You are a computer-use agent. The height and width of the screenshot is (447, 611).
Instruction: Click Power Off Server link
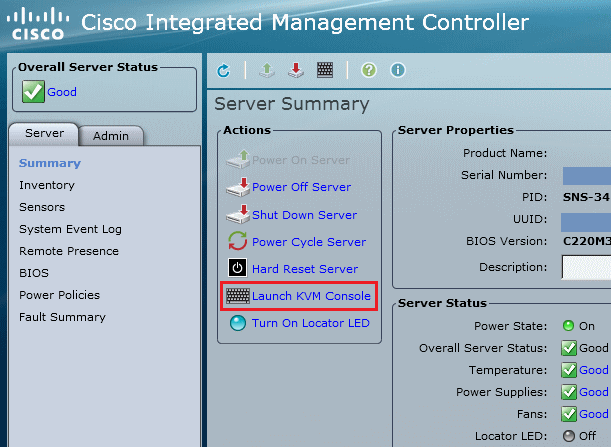(301, 187)
